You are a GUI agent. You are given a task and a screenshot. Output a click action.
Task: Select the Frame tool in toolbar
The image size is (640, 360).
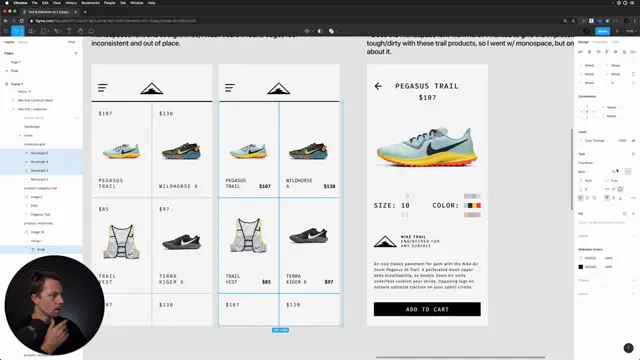point(31,31)
